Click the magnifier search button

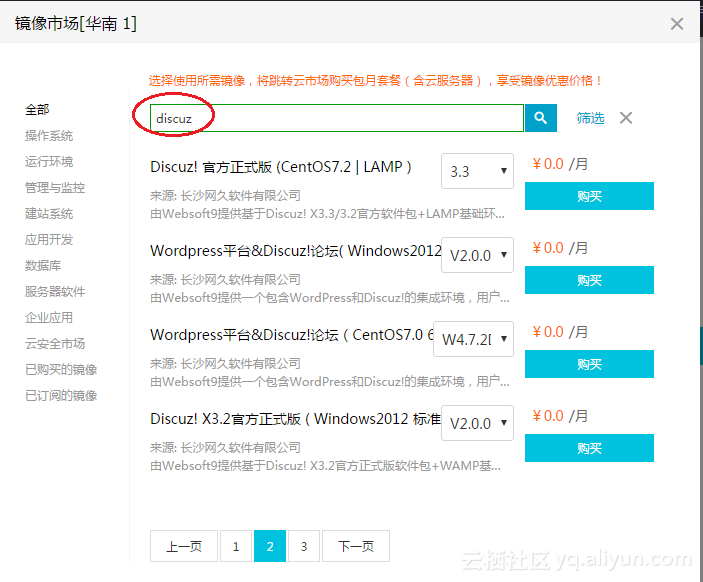click(x=541, y=118)
